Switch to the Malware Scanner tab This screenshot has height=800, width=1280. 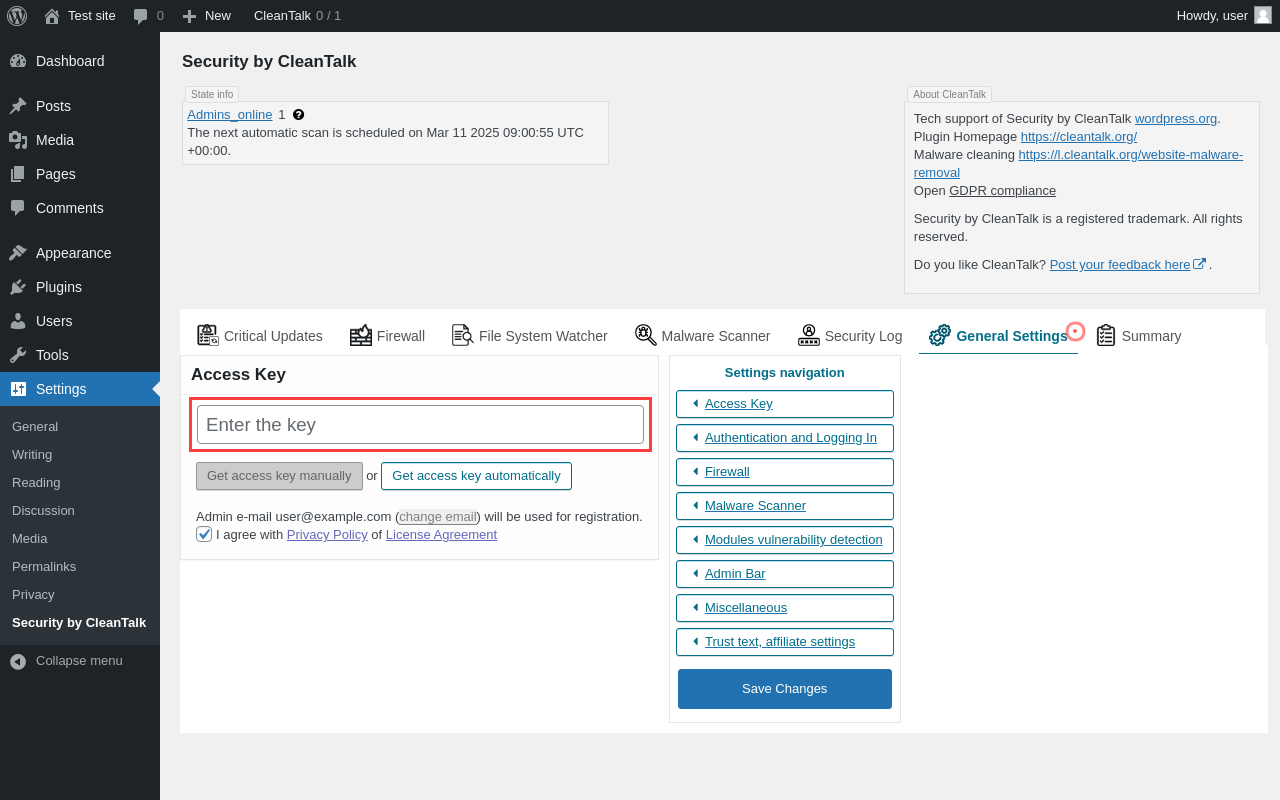(x=703, y=336)
